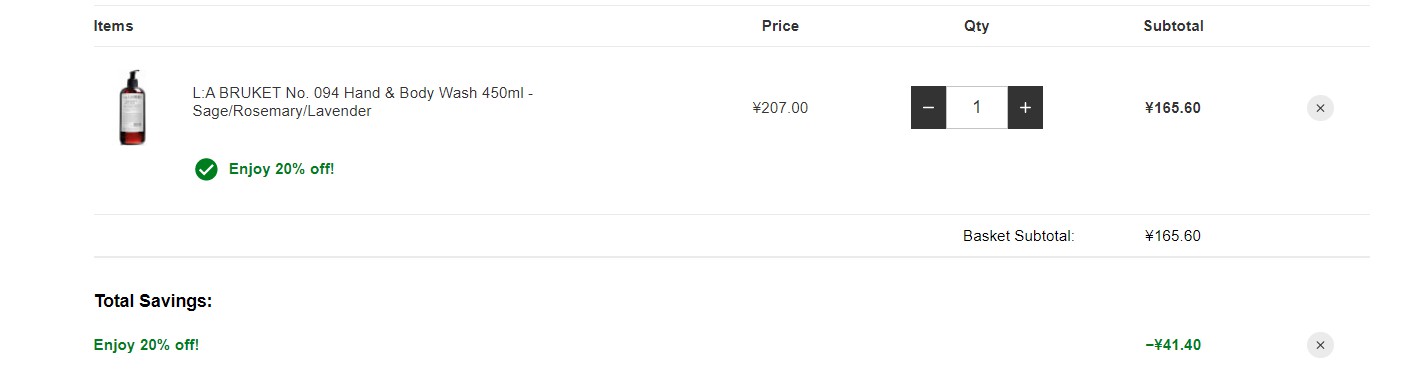Select the ¥207.00 item price

tap(780, 108)
